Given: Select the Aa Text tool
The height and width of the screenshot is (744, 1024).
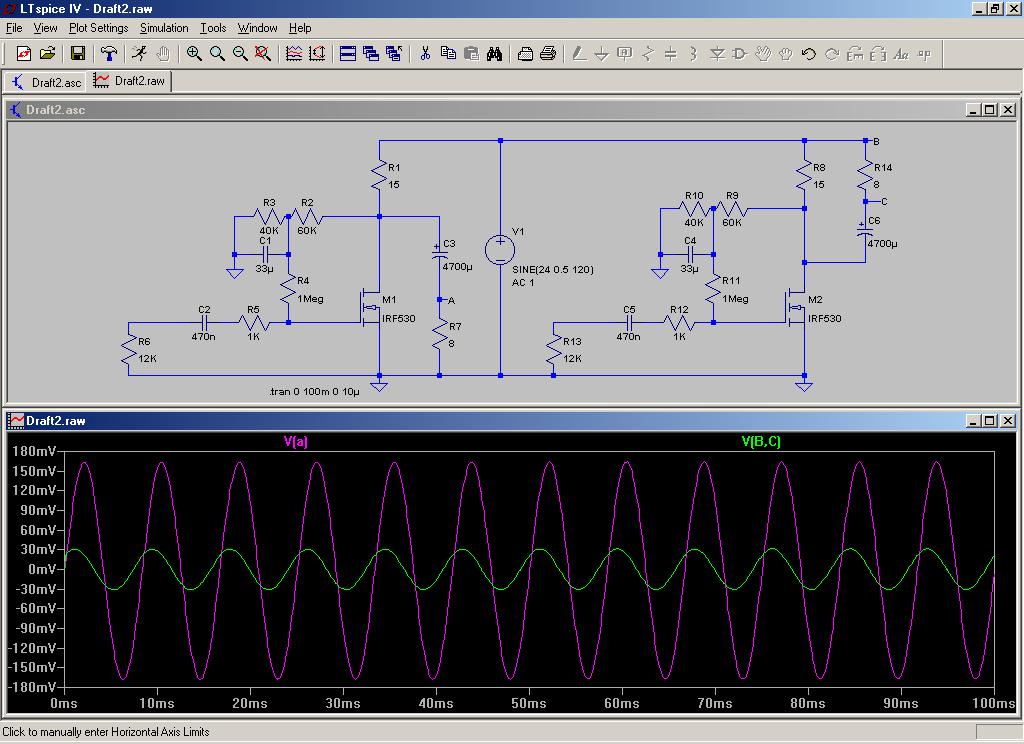Looking at the screenshot, I should point(901,54).
